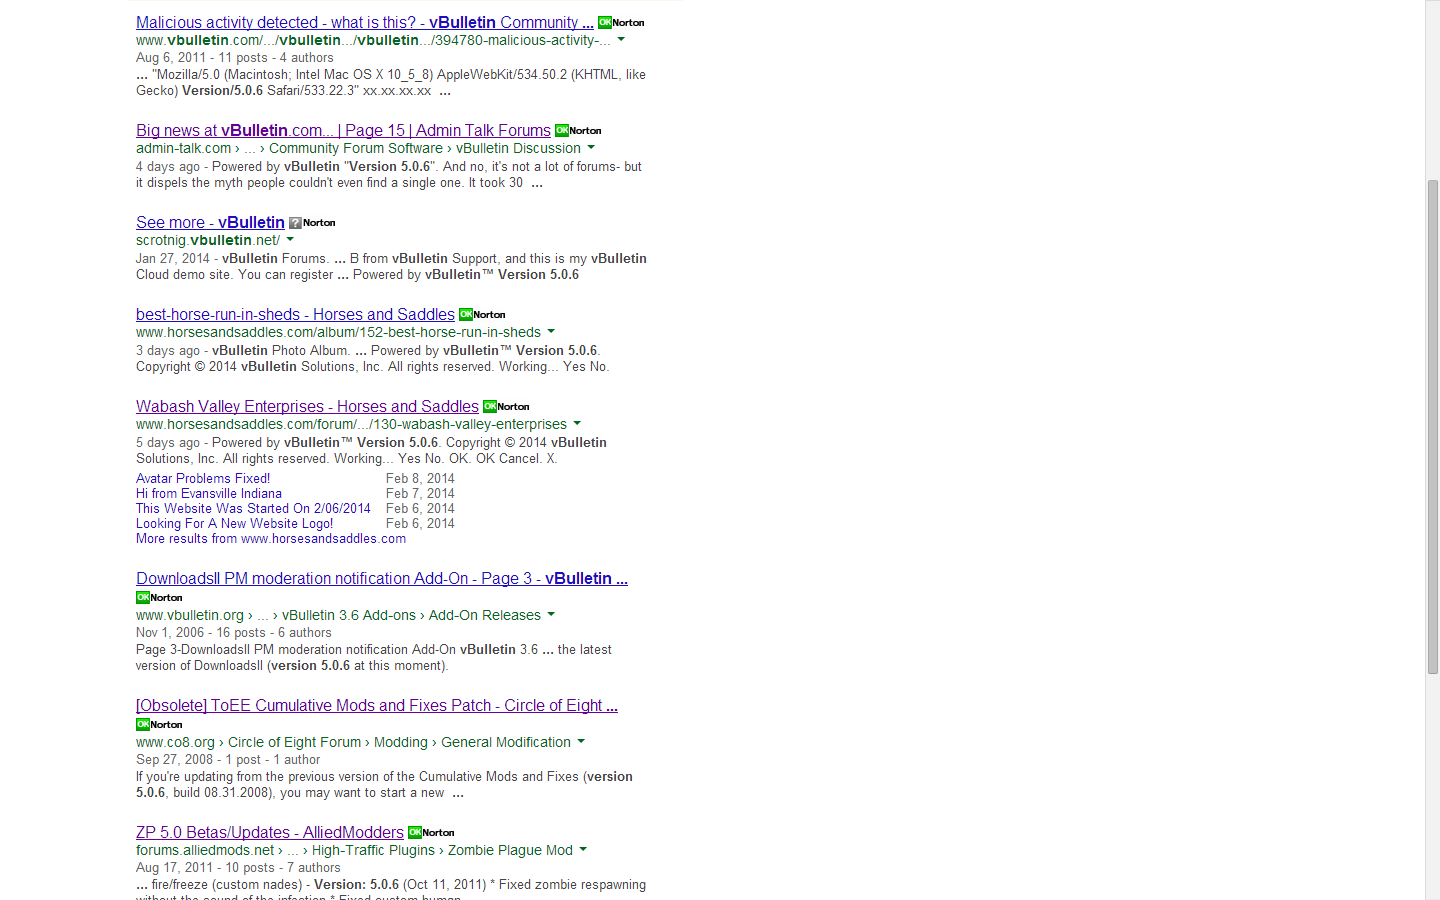This screenshot has width=1440, height=900.
Task: Click Norton badge beside ZP 5.0 Betas/Updates result
Action: pyautogui.click(x=431, y=832)
